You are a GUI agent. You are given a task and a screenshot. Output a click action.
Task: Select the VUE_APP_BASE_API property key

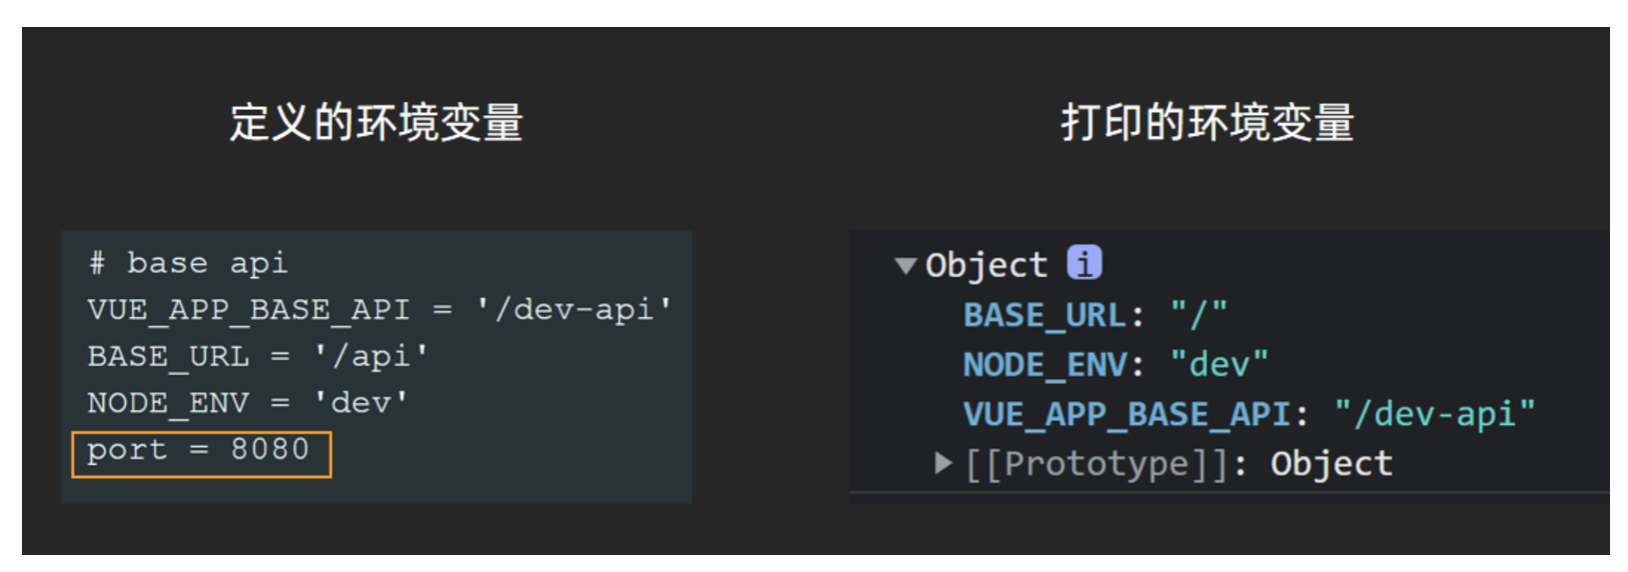(1126, 413)
